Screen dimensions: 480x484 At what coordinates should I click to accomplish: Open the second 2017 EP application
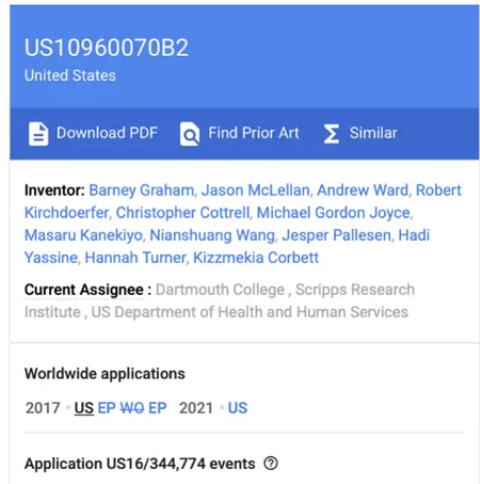click(x=157, y=408)
